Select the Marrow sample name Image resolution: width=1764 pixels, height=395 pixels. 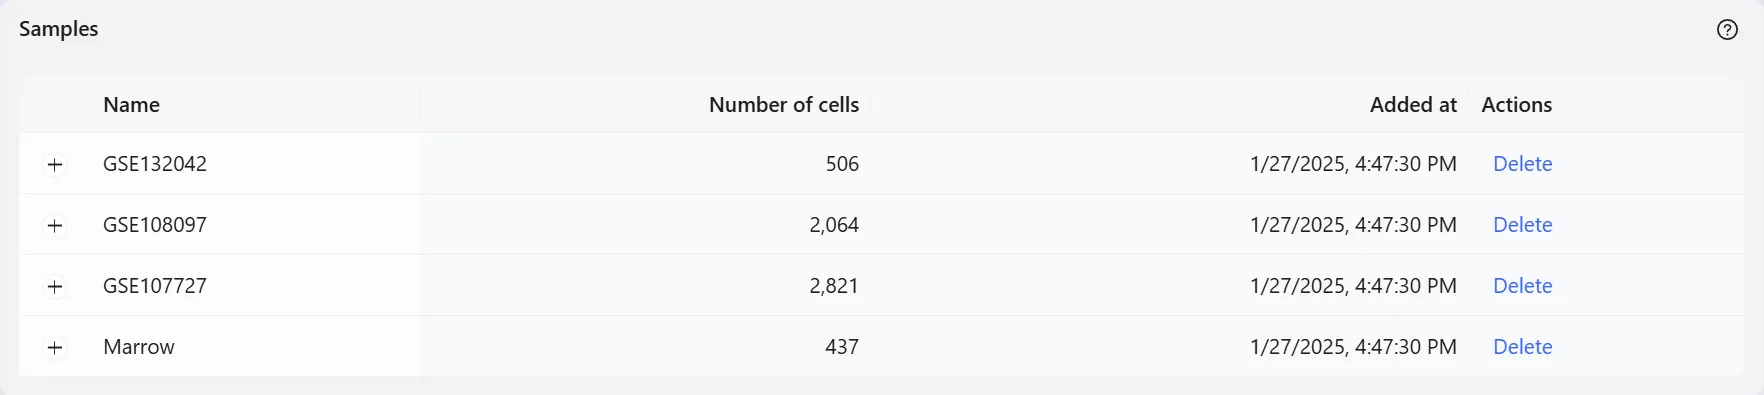139,347
